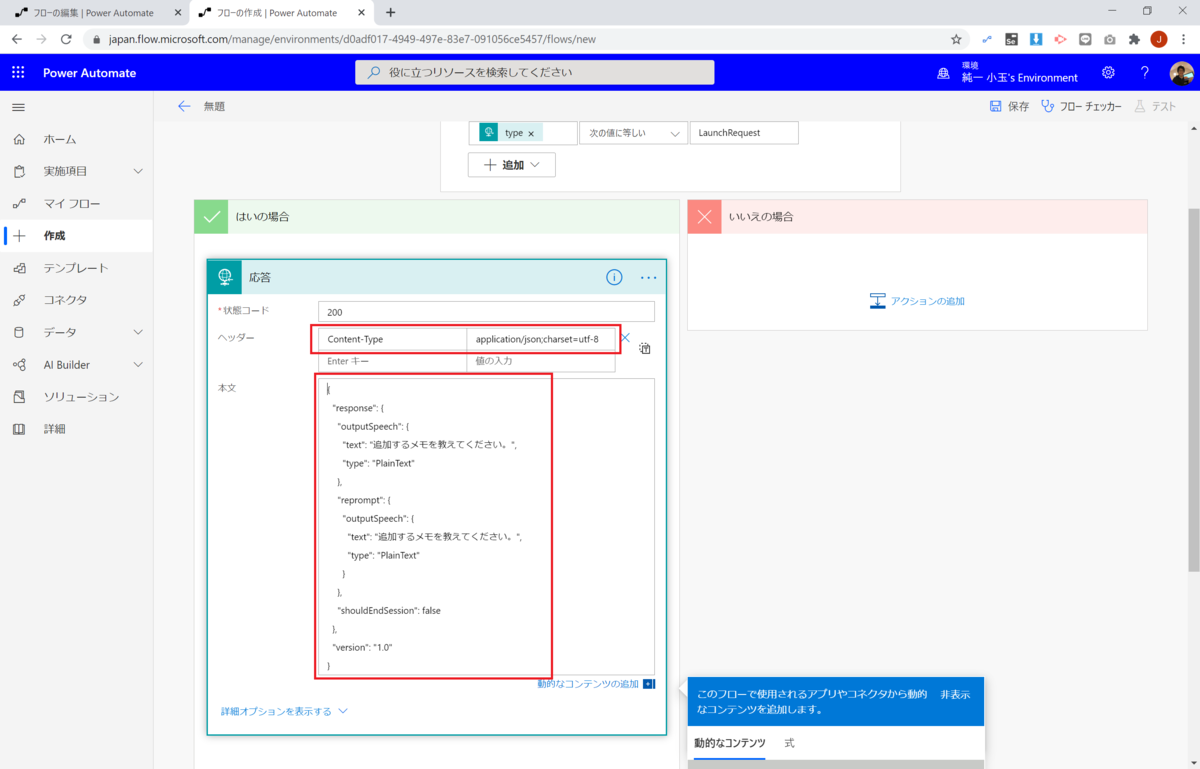Click the 無題 flow title
This screenshot has height=769, width=1200.
click(214, 106)
